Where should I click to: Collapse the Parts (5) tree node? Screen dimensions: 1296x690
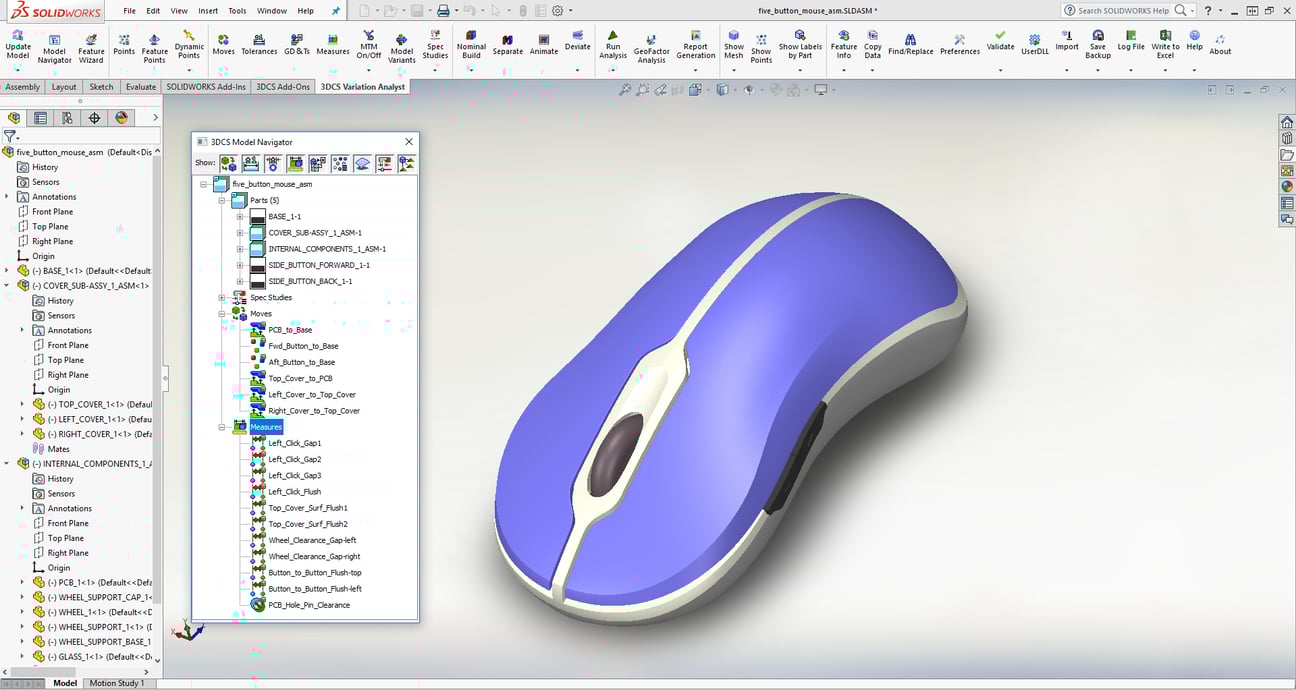point(222,200)
